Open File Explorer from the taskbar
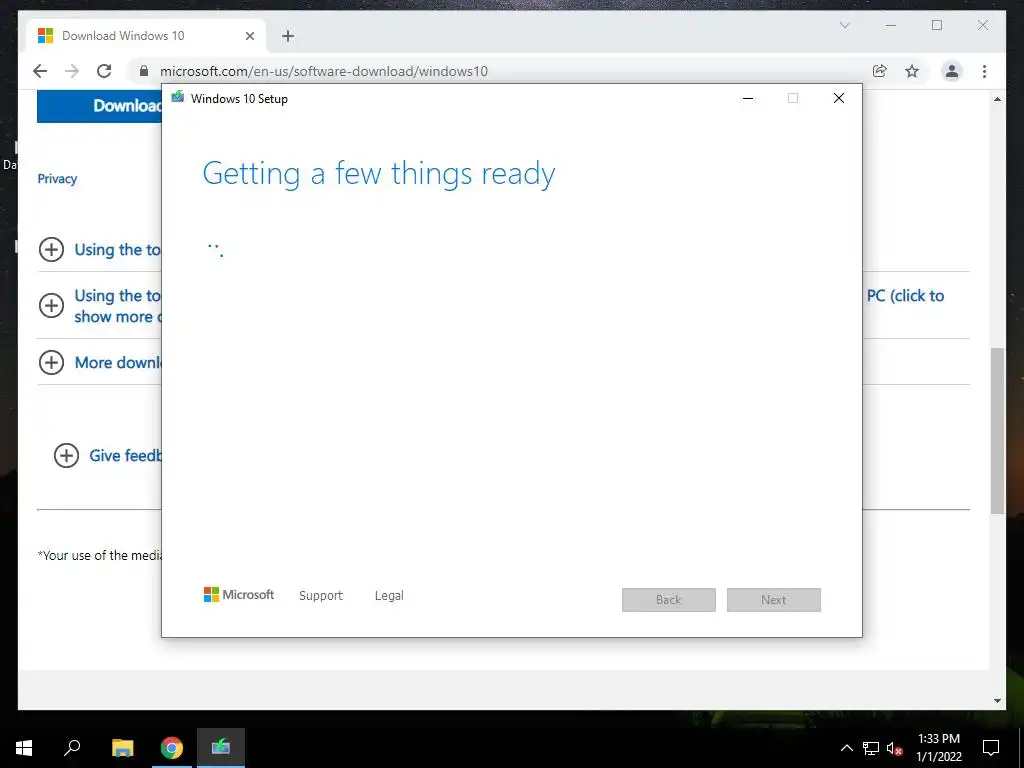This screenshot has width=1024, height=768. click(x=122, y=748)
